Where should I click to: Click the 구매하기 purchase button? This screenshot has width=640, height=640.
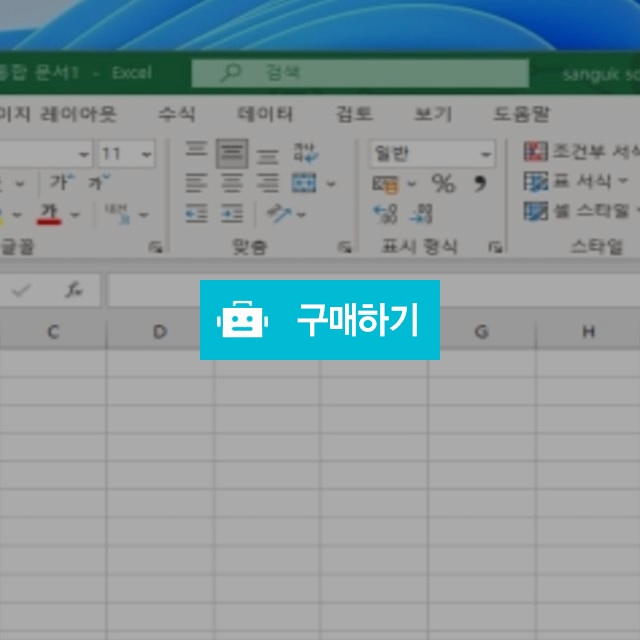pyautogui.click(x=320, y=320)
